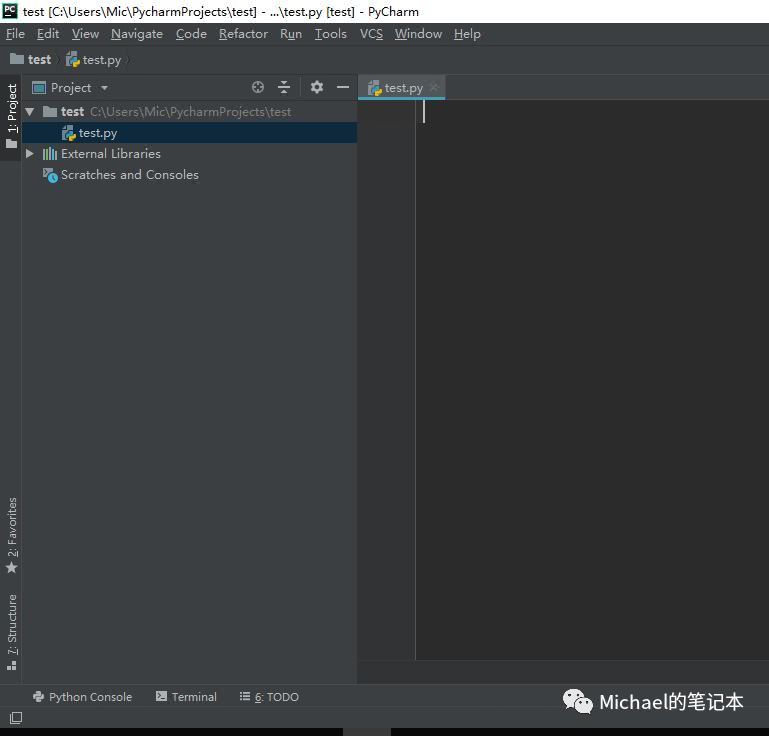This screenshot has width=769, height=736.
Task: Hide the Project panel with minus icon
Action: point(343,88)
